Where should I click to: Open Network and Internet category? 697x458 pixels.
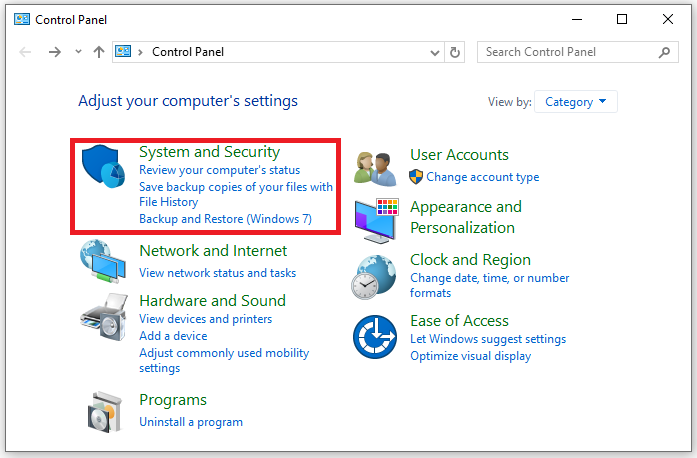[213, 251]
